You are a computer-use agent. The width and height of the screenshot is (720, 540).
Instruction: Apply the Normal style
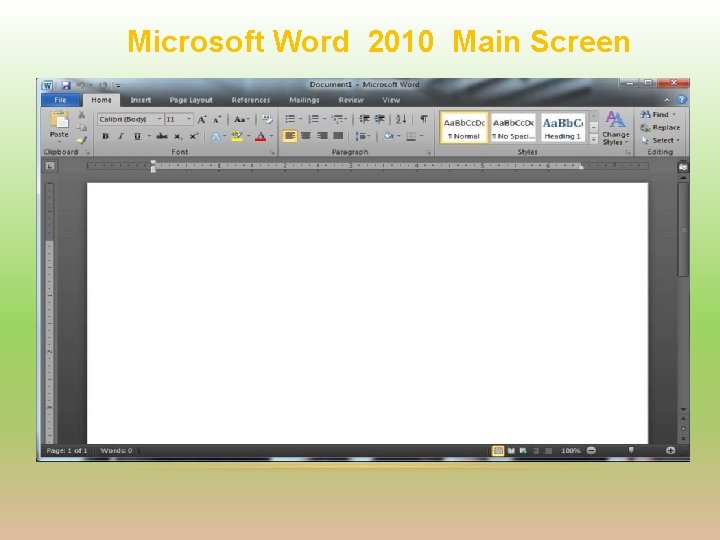pyautogui.click(x=464, y=128)
